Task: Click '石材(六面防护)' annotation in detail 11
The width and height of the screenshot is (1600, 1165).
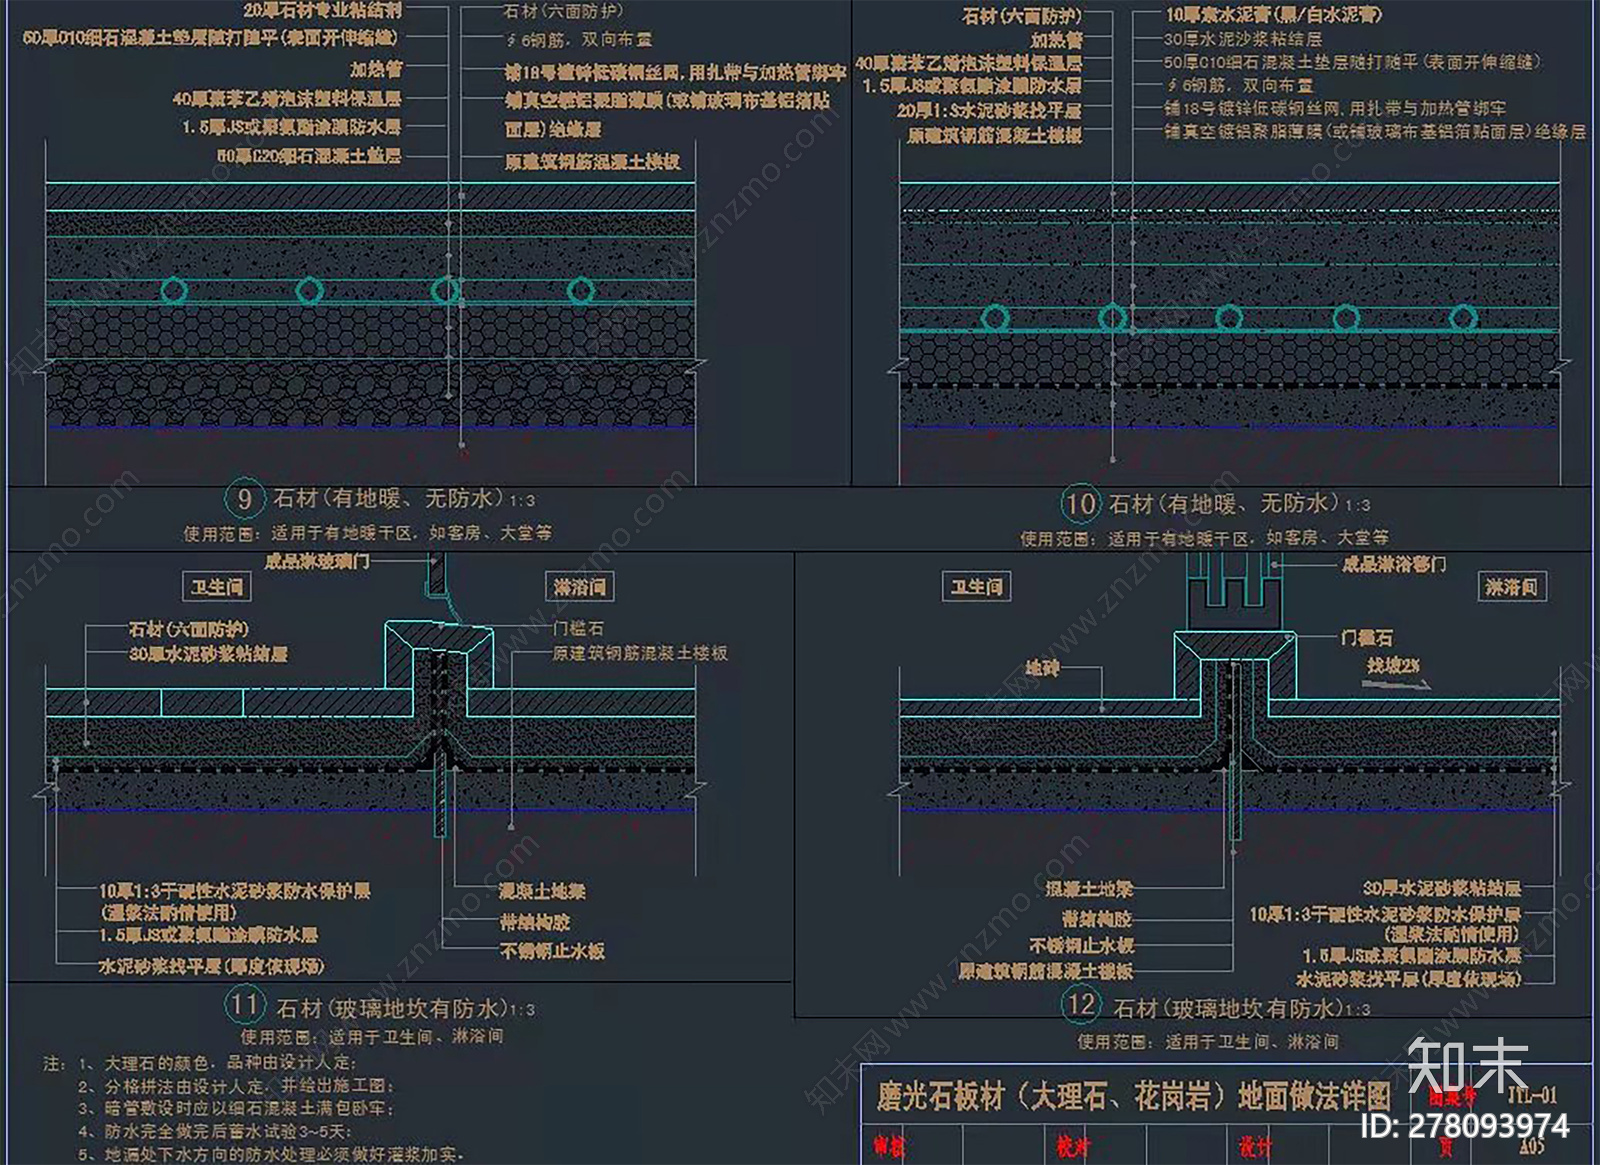Action: [x=189, y=629]
